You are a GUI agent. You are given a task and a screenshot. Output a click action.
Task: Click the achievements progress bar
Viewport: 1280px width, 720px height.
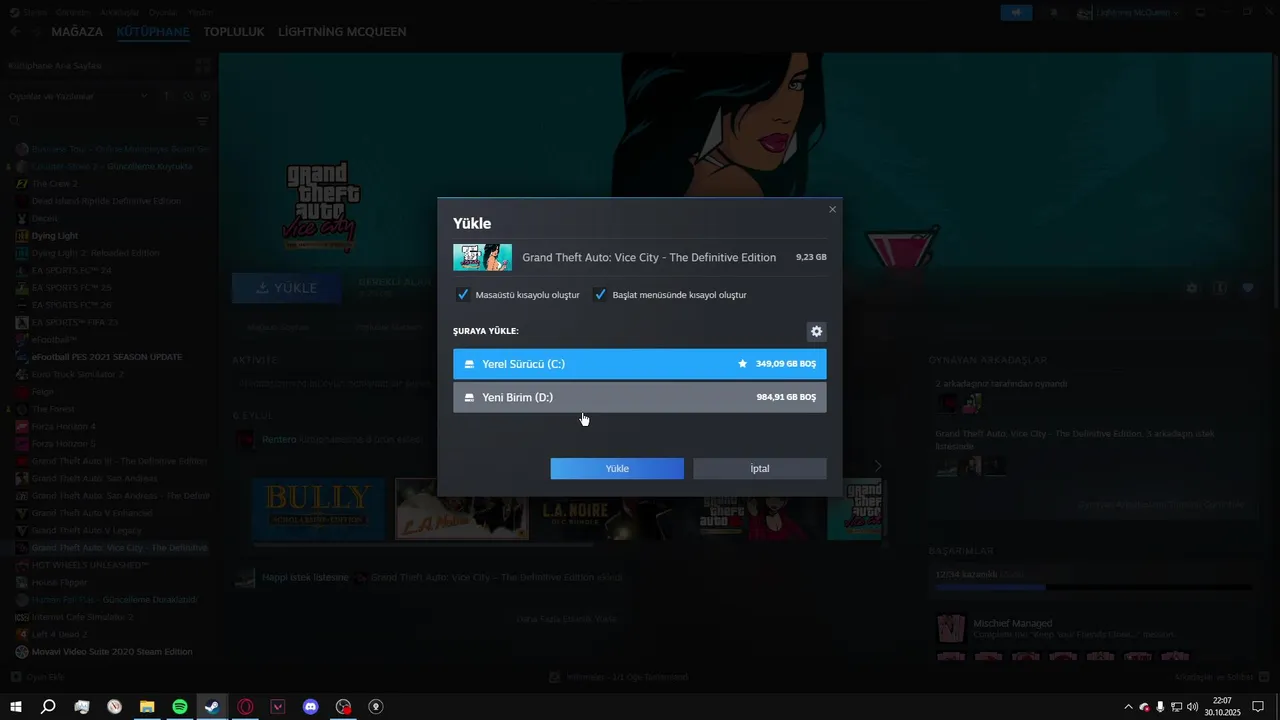point(1094,587)
